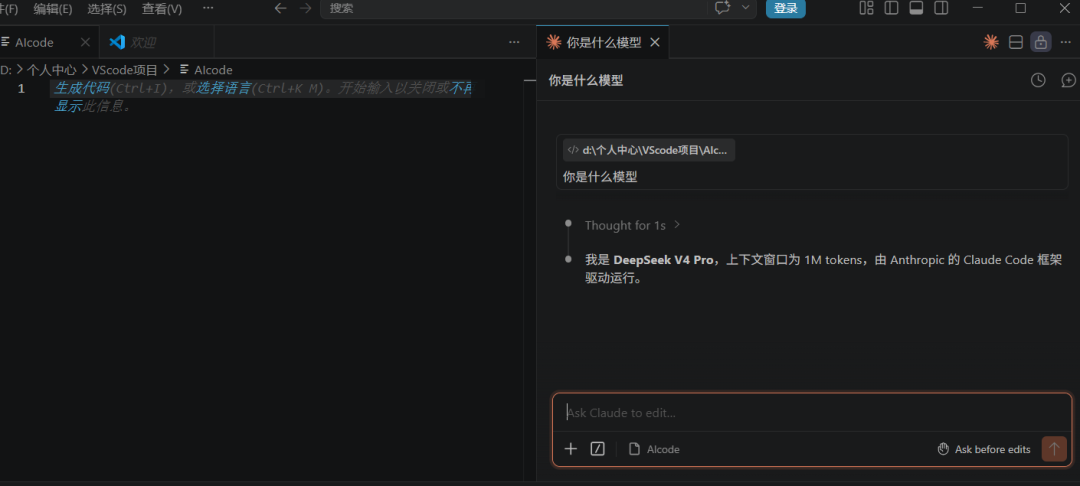Click the AIcode file context chip
This screenshot has width=1080, height=486.
[654, 449]
